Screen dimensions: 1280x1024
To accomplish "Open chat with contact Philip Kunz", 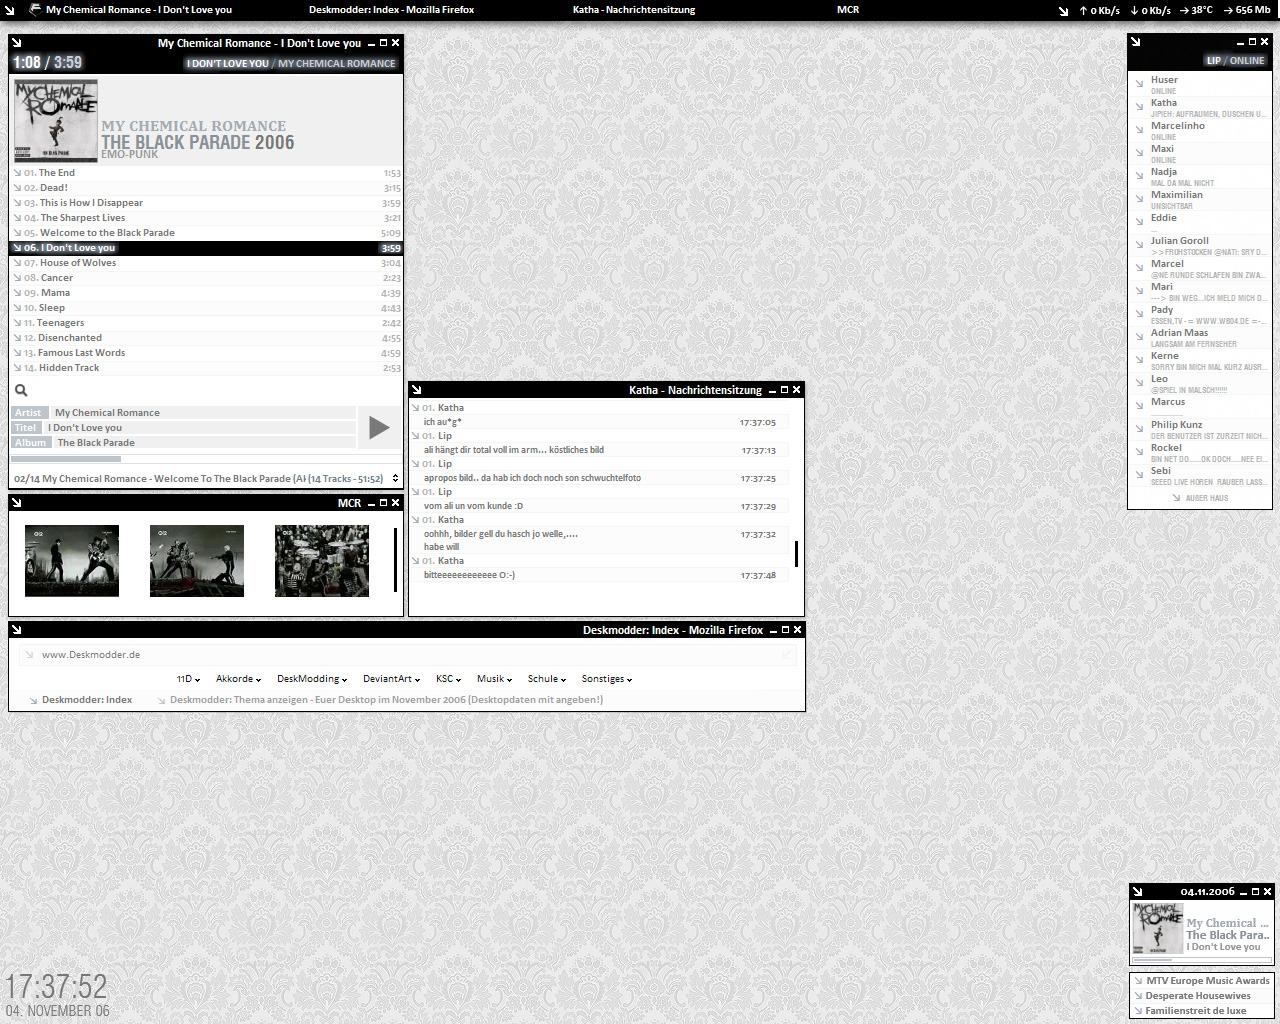I will tap(1200, 430).
